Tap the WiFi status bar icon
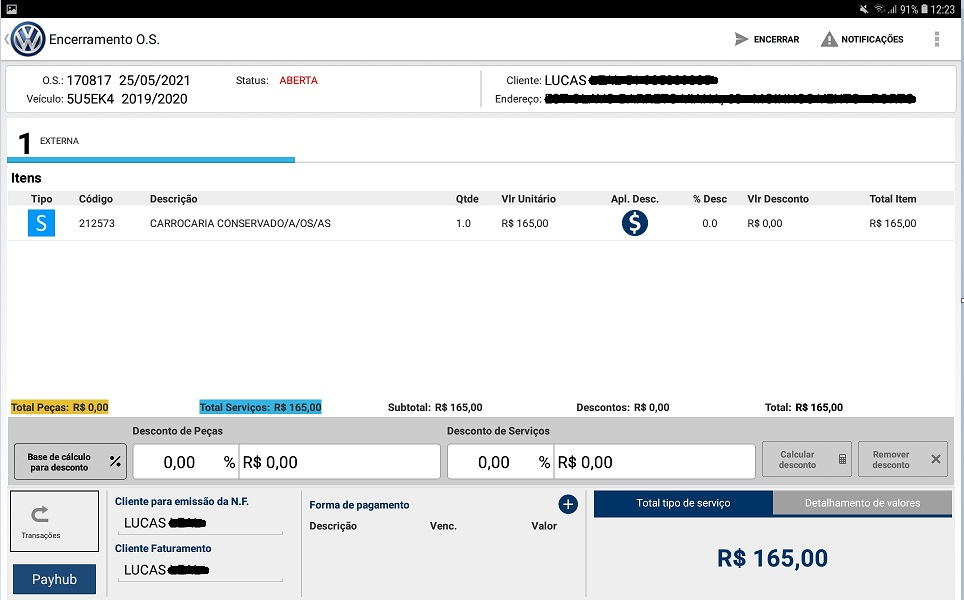 pos(879,9)
